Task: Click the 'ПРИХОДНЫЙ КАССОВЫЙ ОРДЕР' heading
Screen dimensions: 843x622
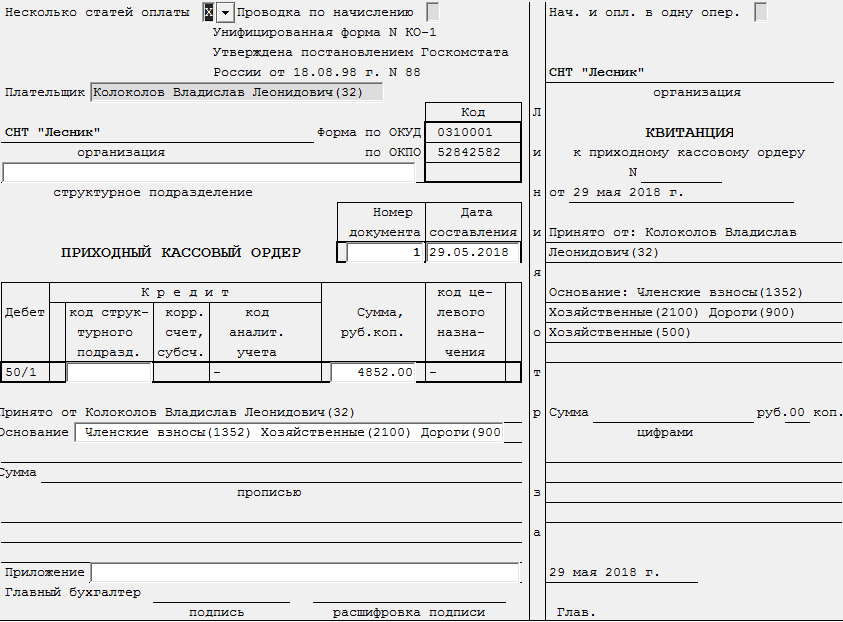Action: pyautogui.click(x=181, y=253)
